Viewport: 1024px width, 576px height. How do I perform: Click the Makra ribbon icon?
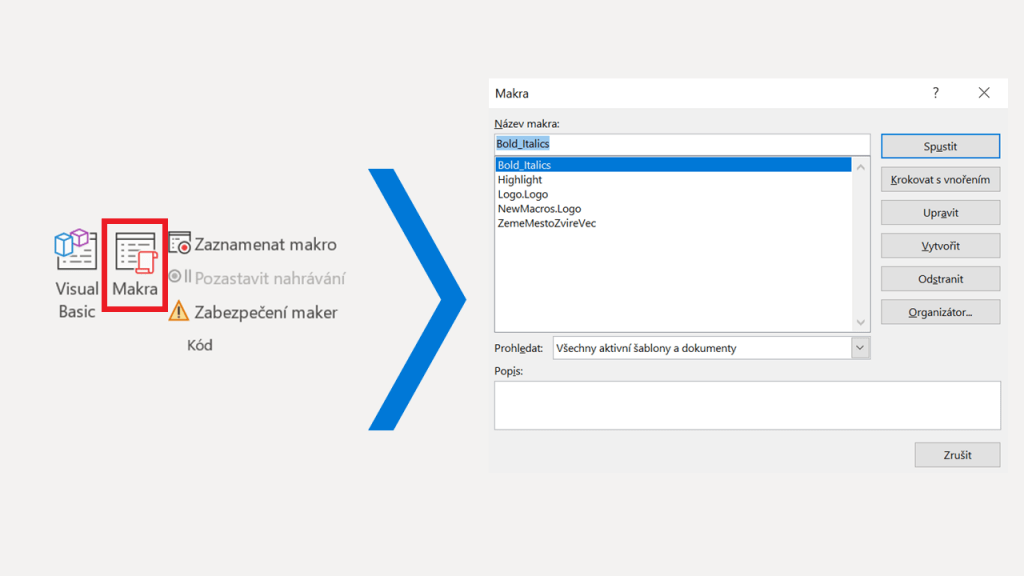coord(134,254)
